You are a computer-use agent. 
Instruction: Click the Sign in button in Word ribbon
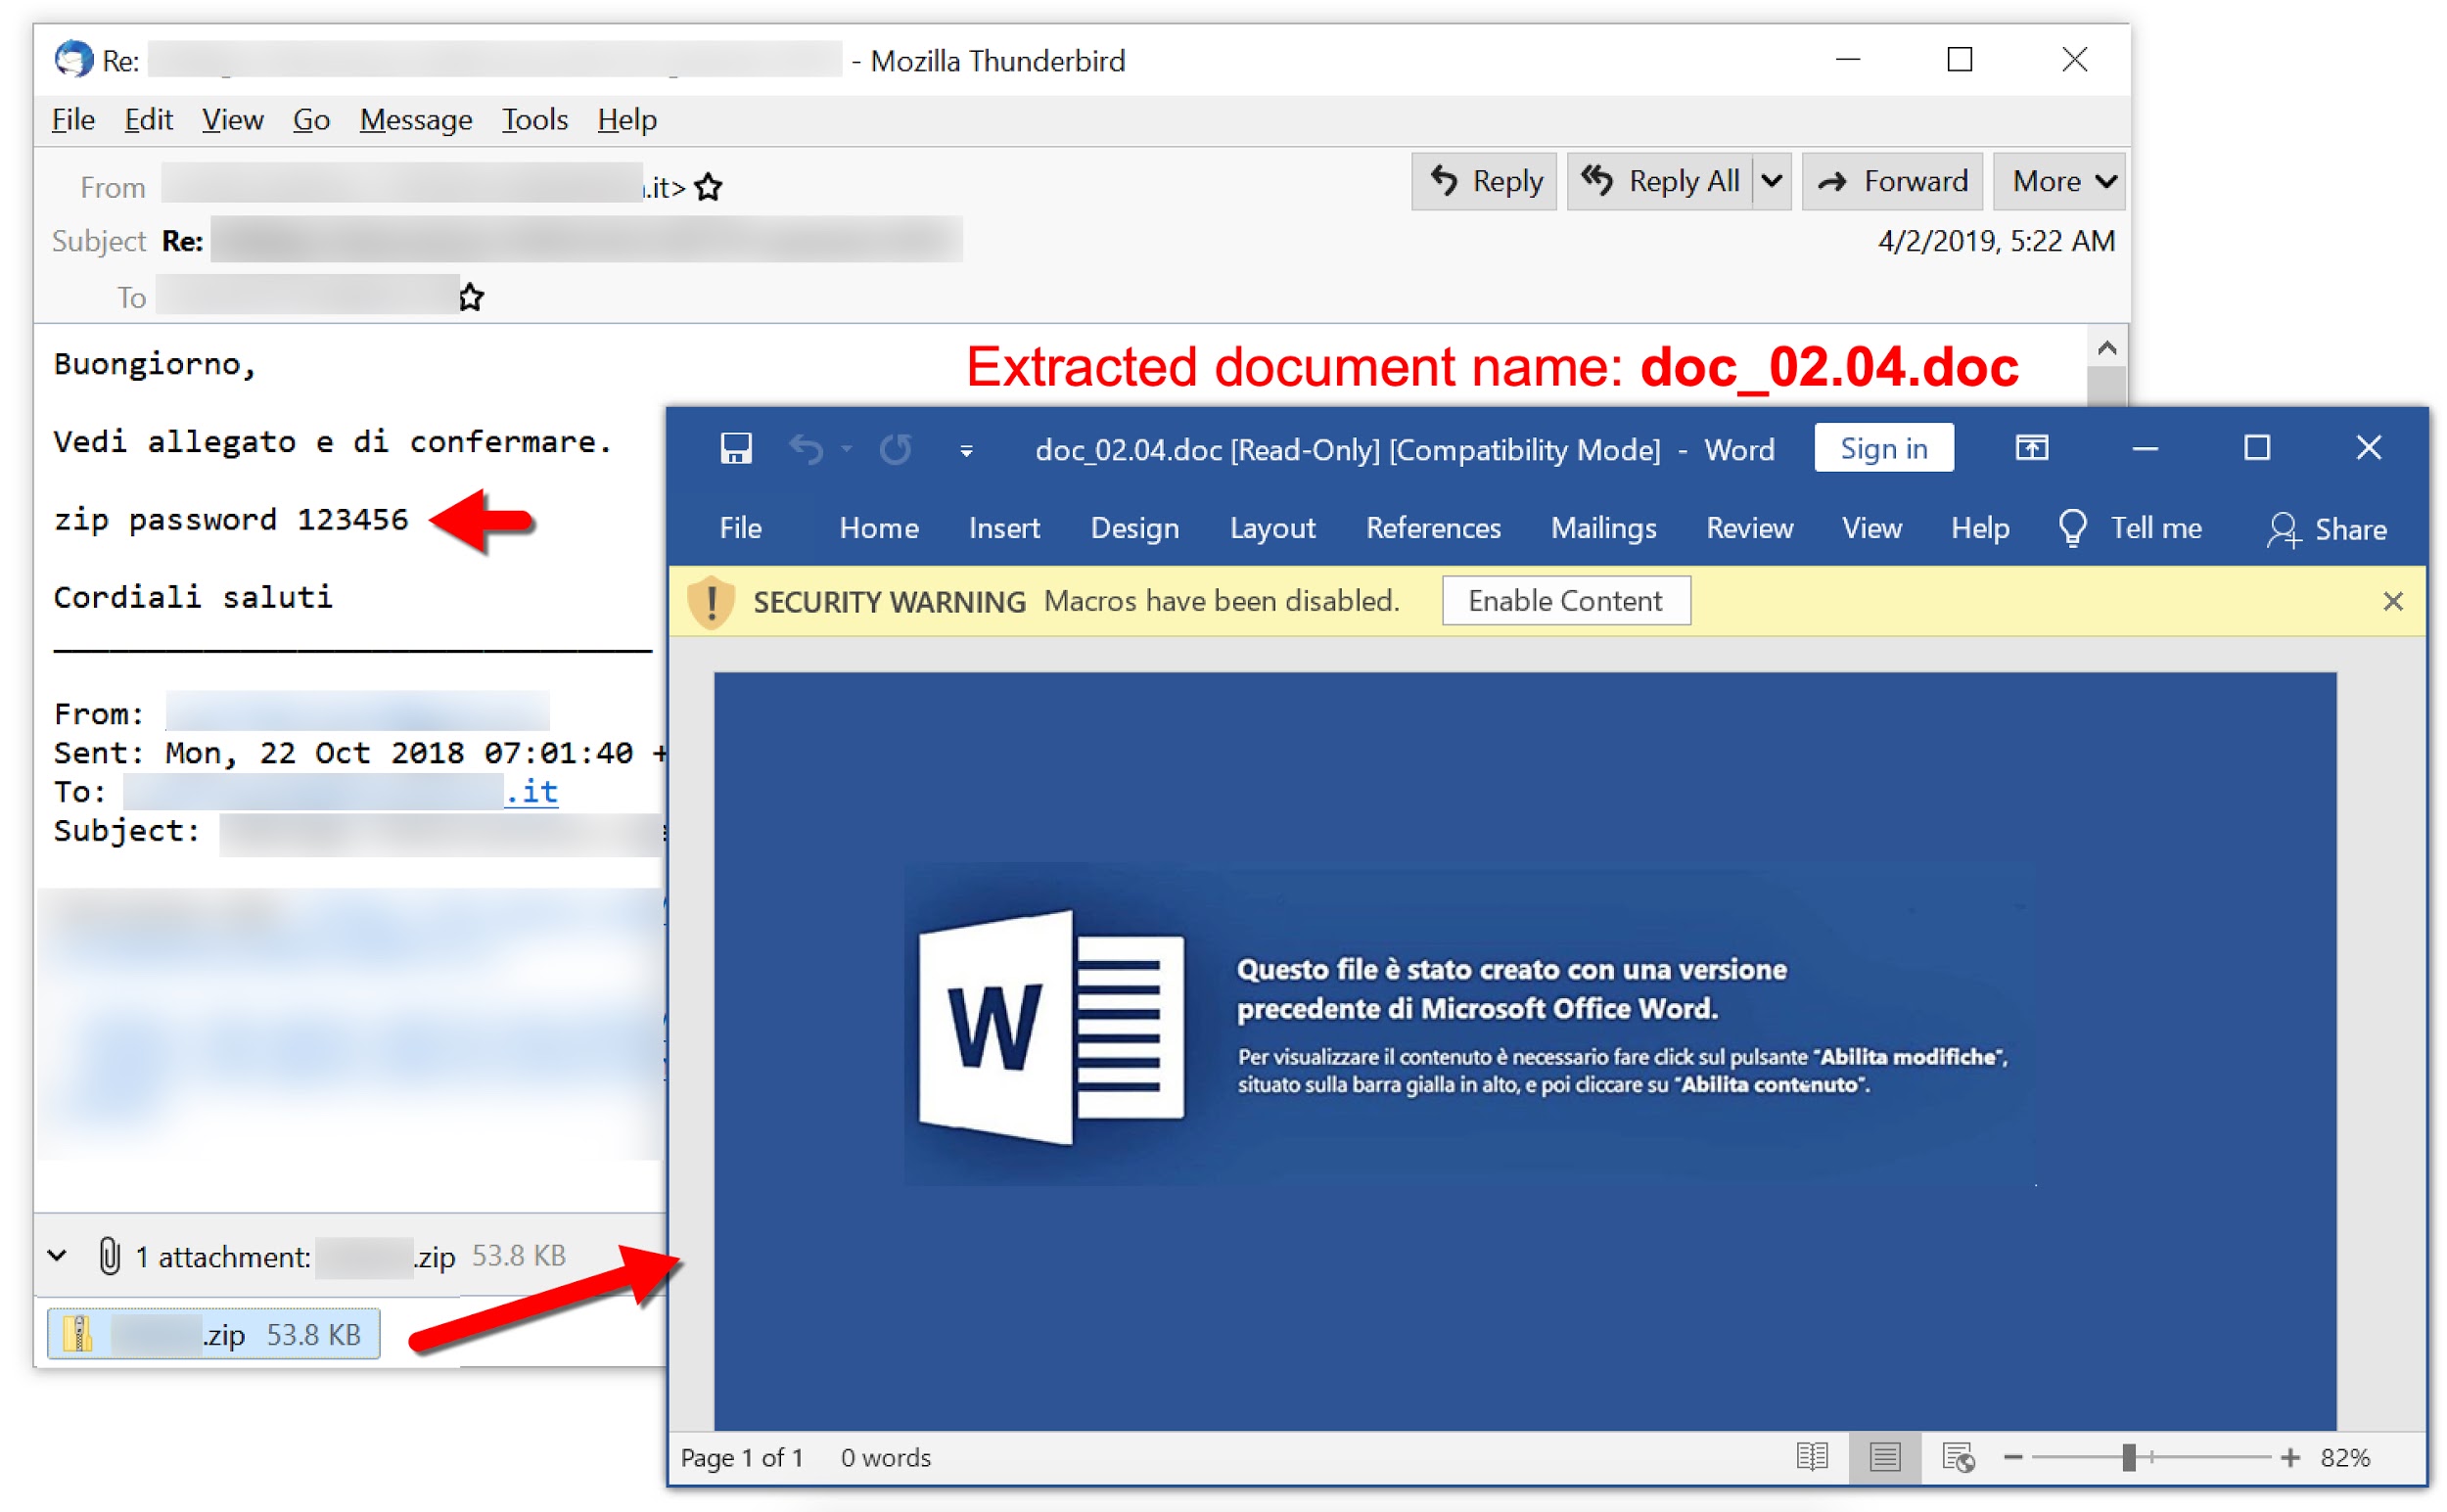pyautogui.click(x=1886, y=451)
